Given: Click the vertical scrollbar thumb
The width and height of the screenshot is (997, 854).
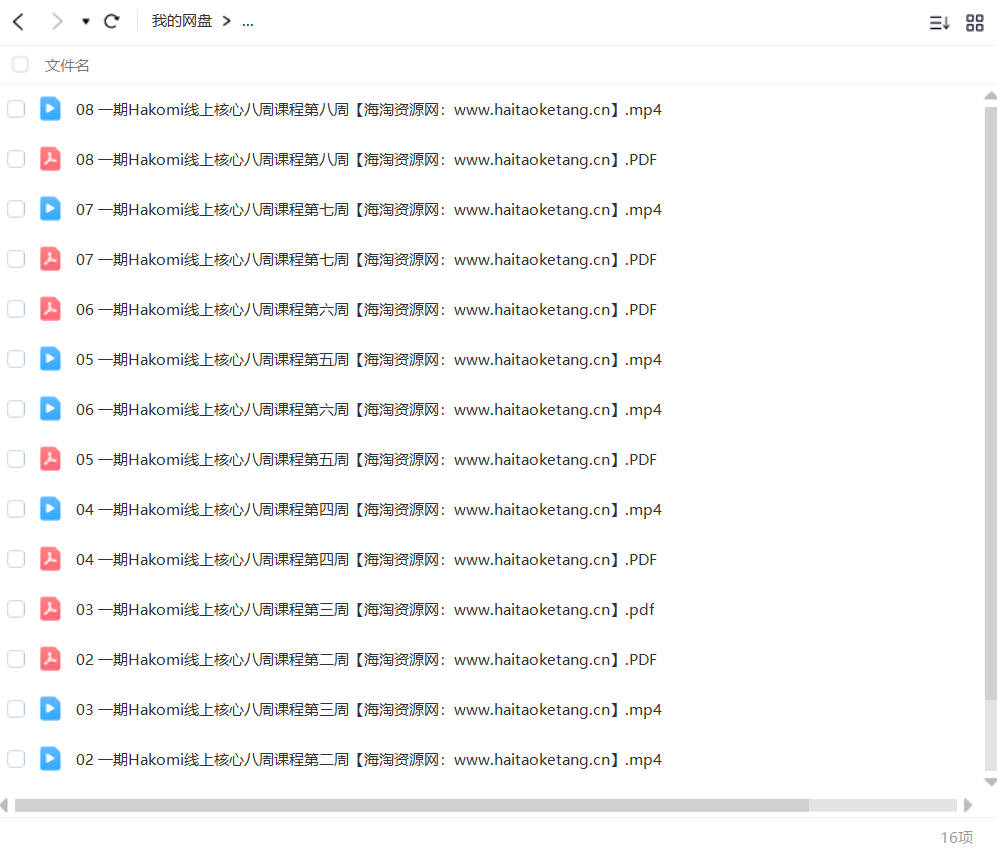Looking at the screenshot, I should [x=991, y=403].
